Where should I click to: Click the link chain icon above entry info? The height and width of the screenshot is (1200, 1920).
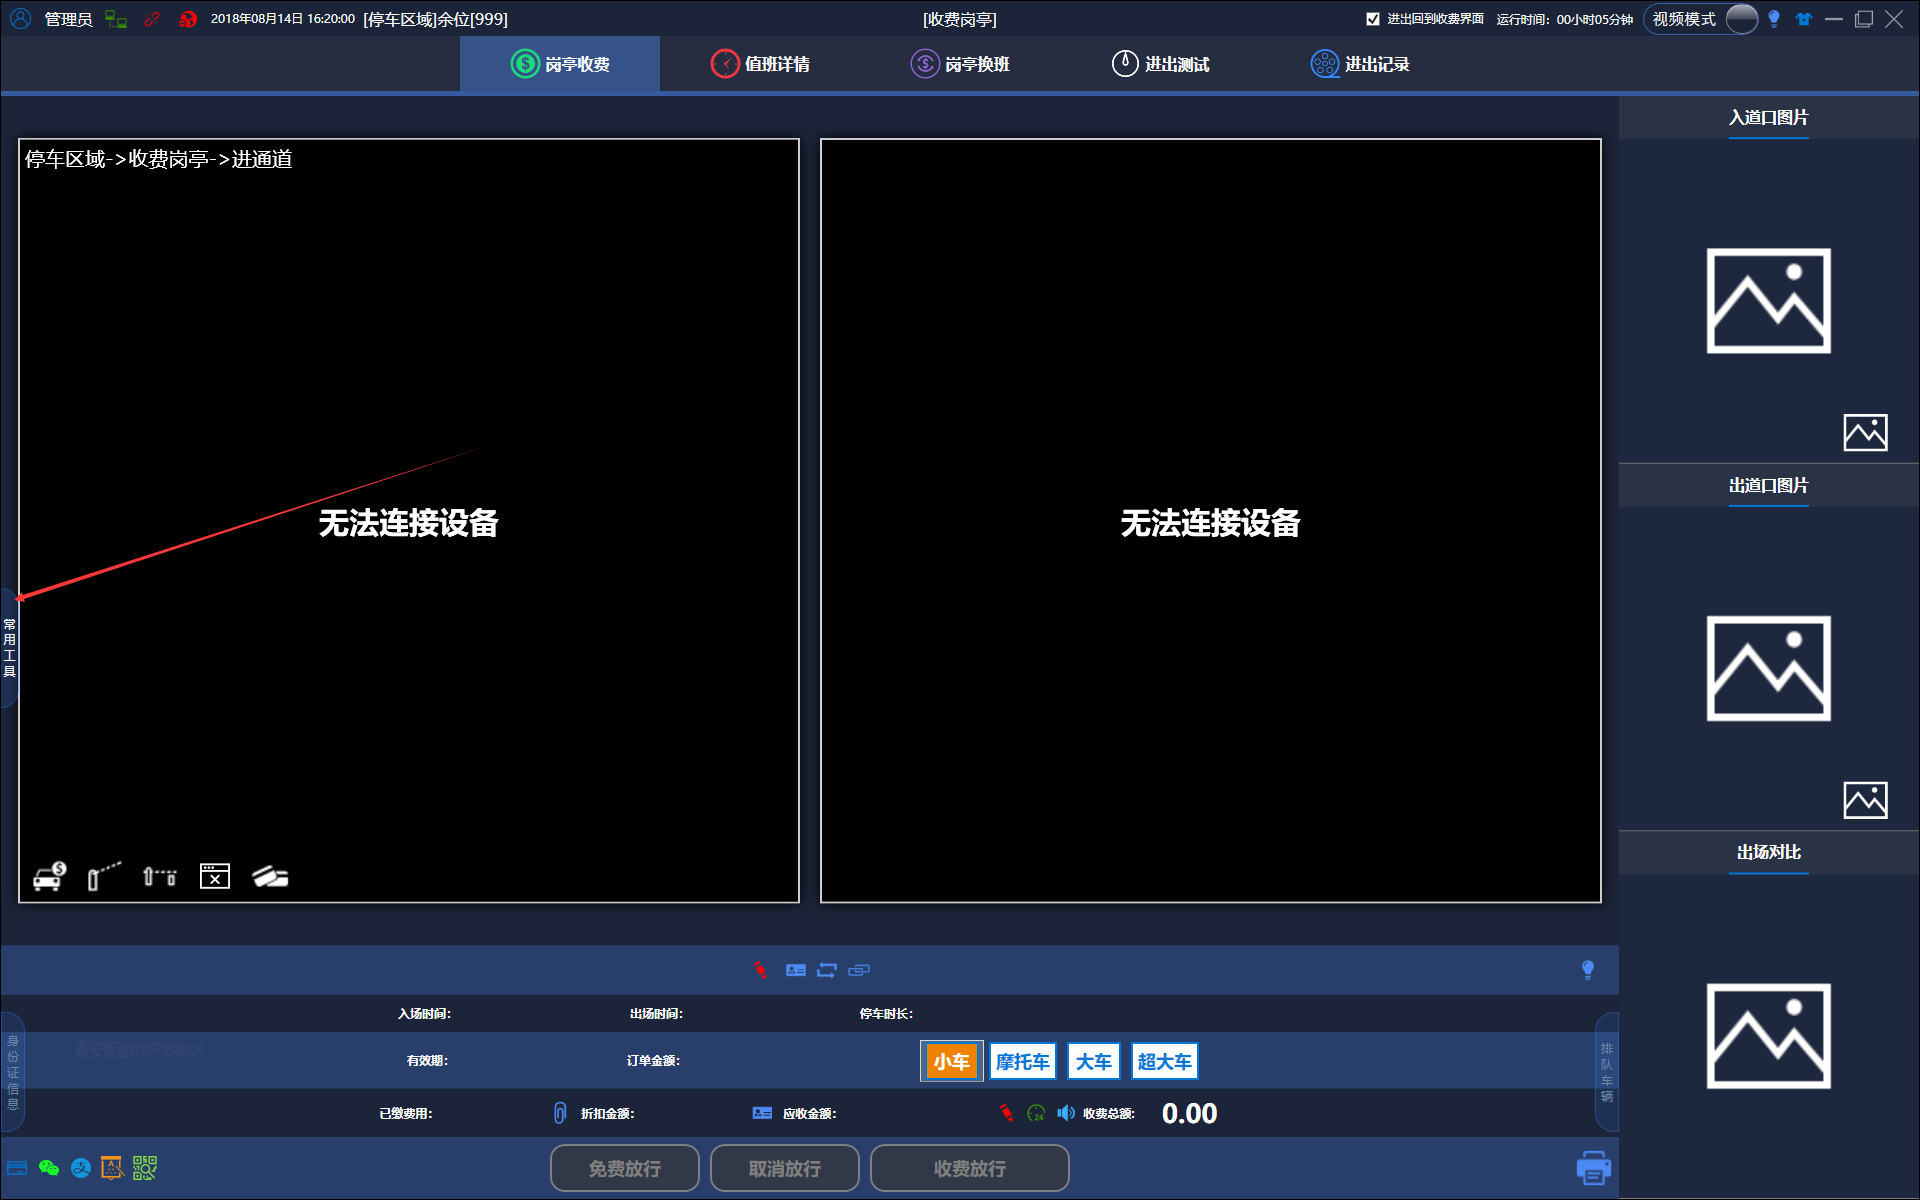(859, 970)
